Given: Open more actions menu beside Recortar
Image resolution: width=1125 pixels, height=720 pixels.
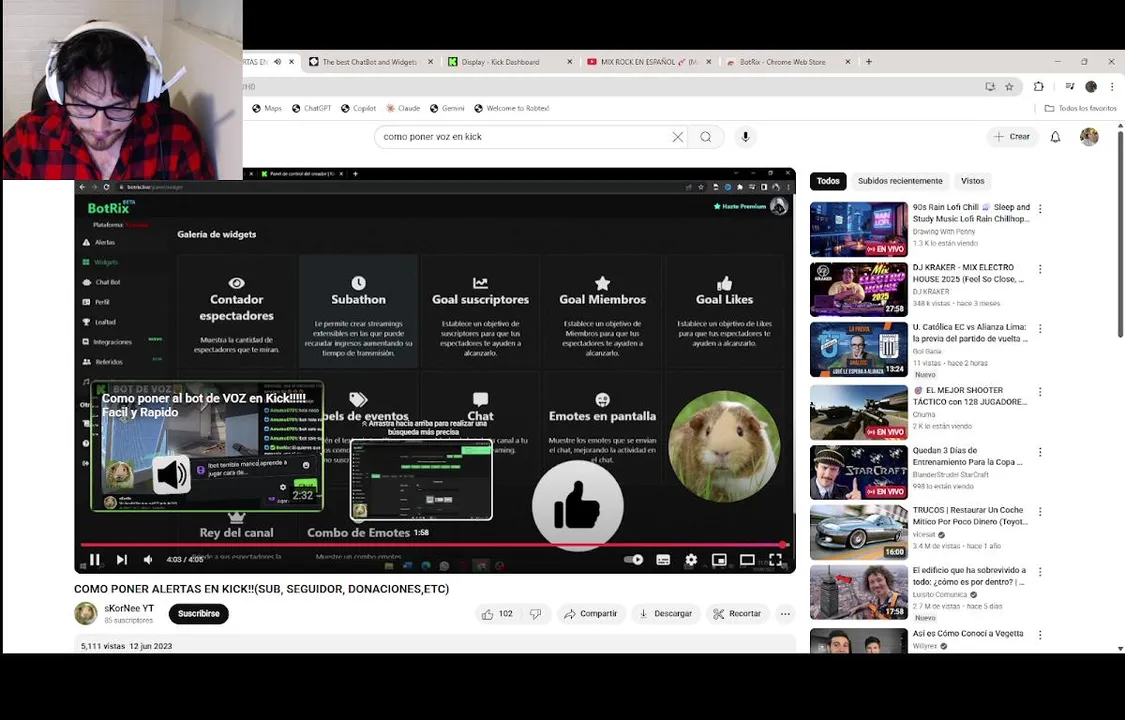Looking at the screenshot, I should (x=786, y=614).
